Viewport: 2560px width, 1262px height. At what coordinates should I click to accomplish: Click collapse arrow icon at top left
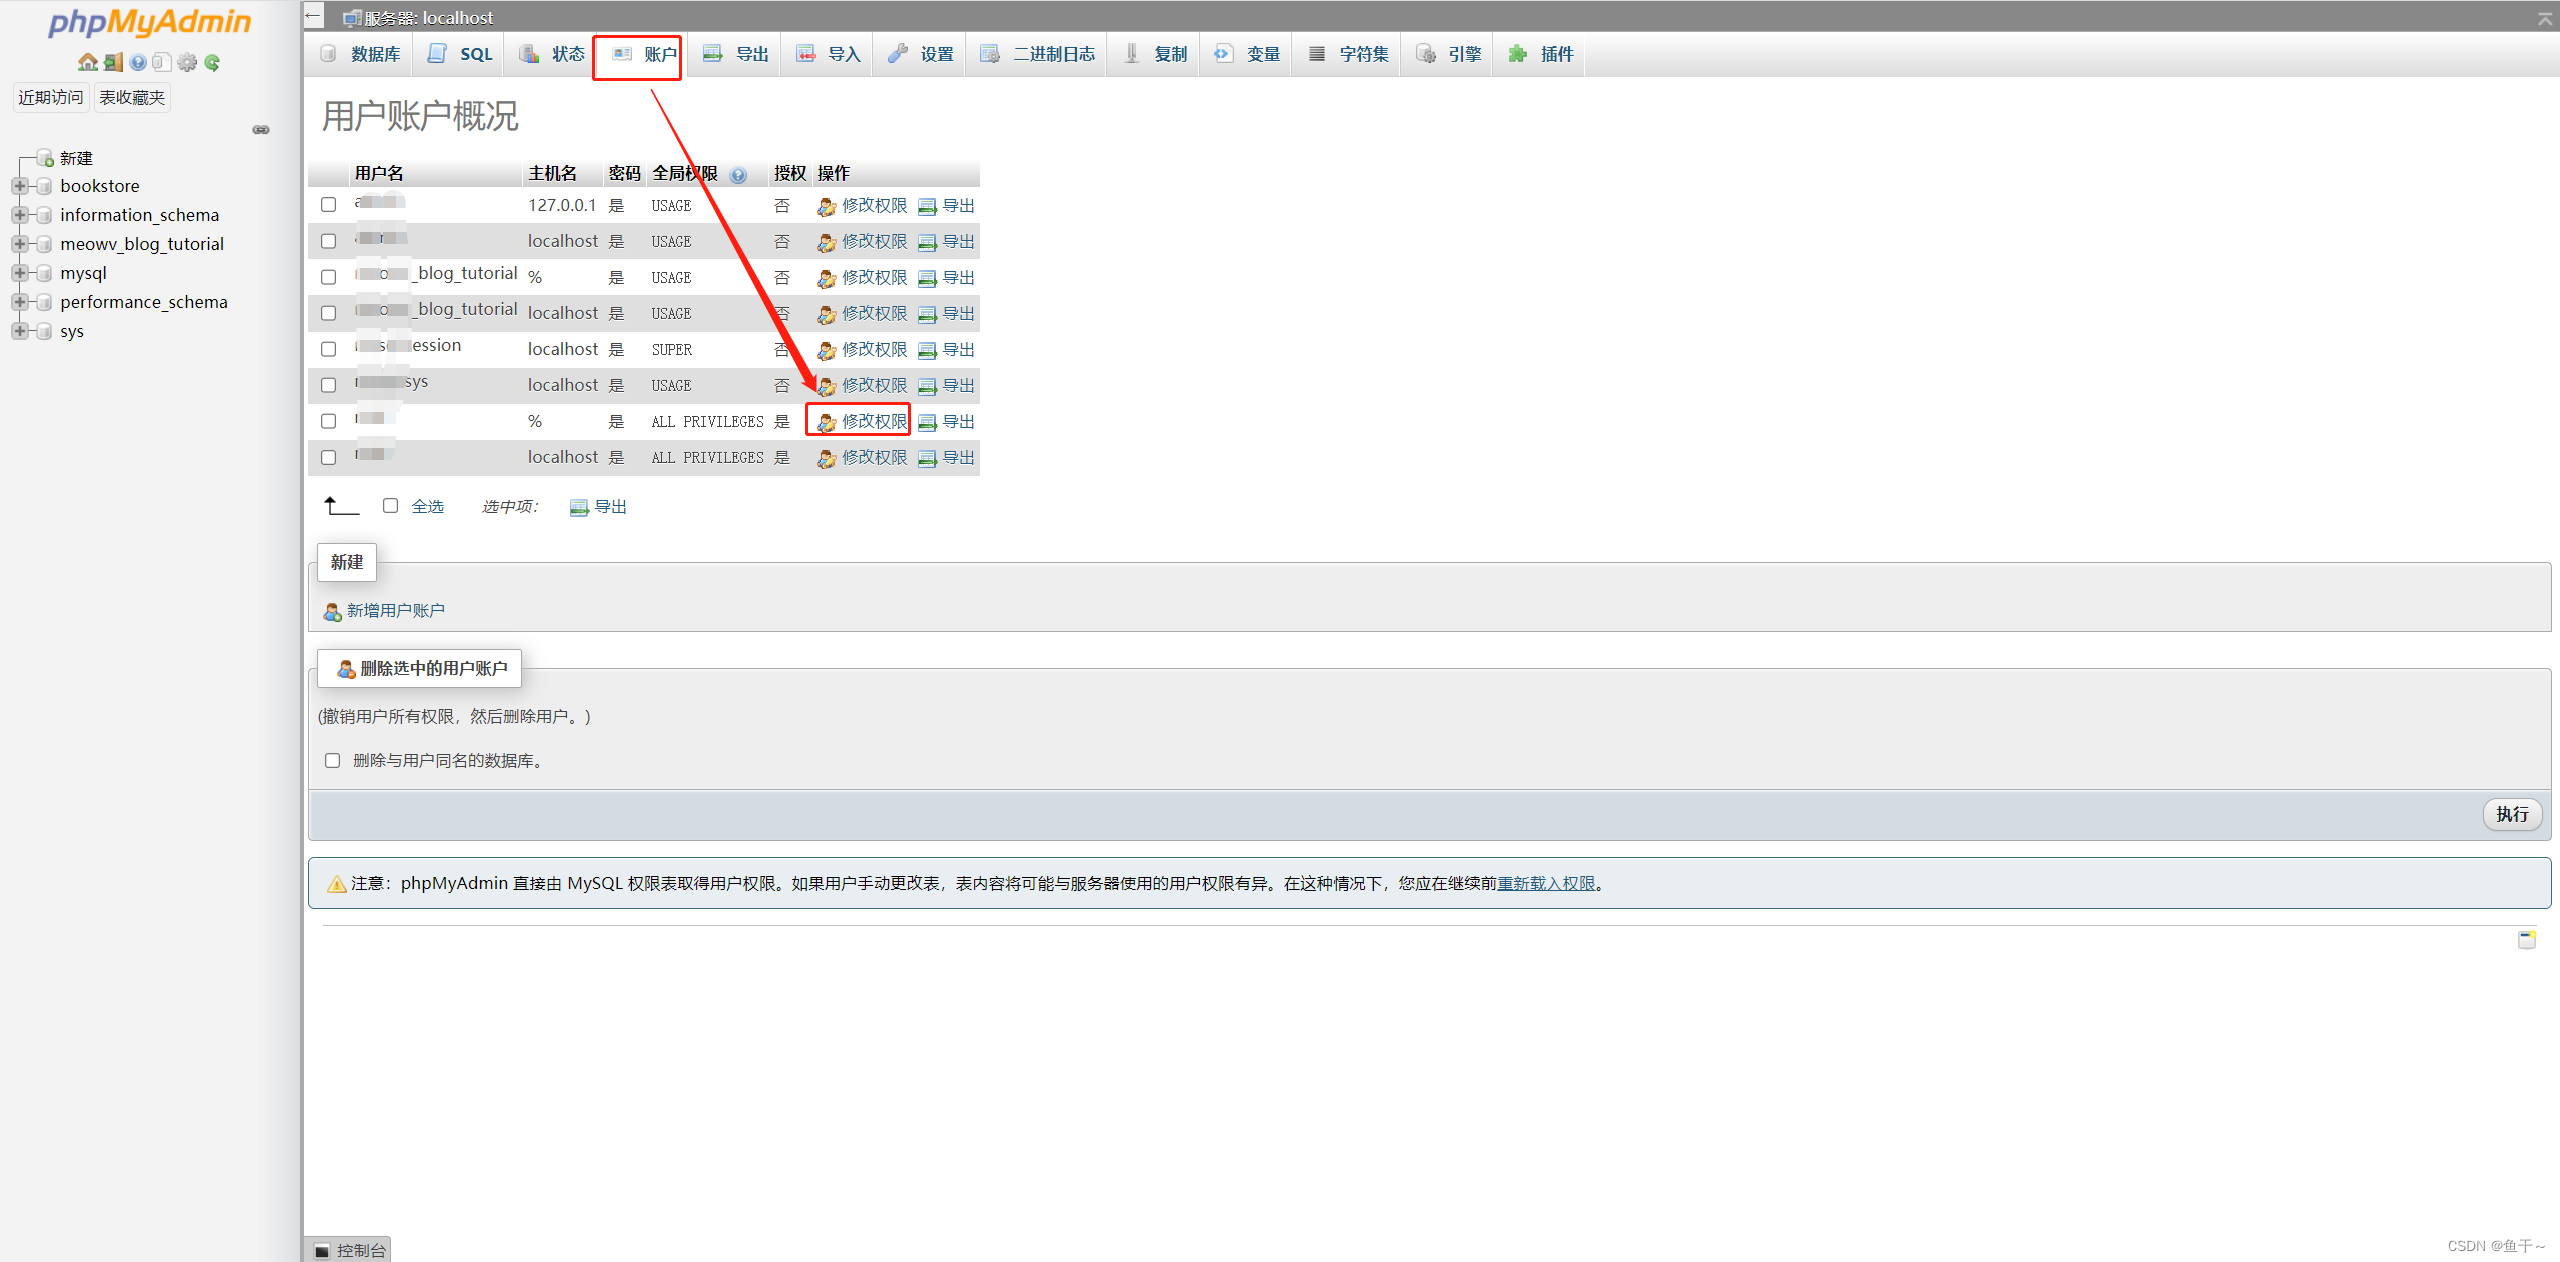[313, 15]
